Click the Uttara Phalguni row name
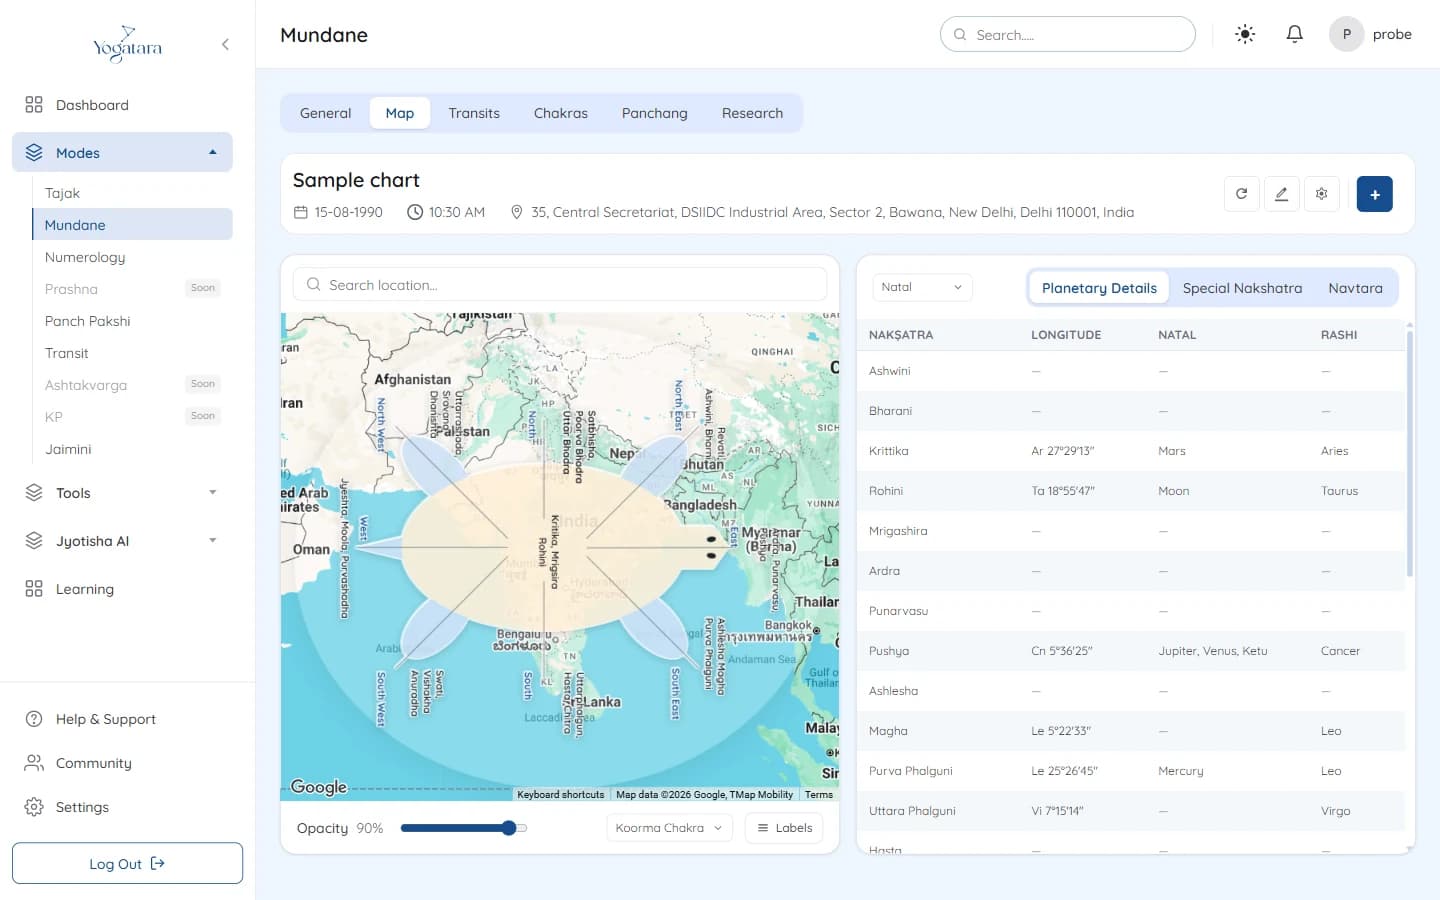1440x900 pixels. point(912,811)
